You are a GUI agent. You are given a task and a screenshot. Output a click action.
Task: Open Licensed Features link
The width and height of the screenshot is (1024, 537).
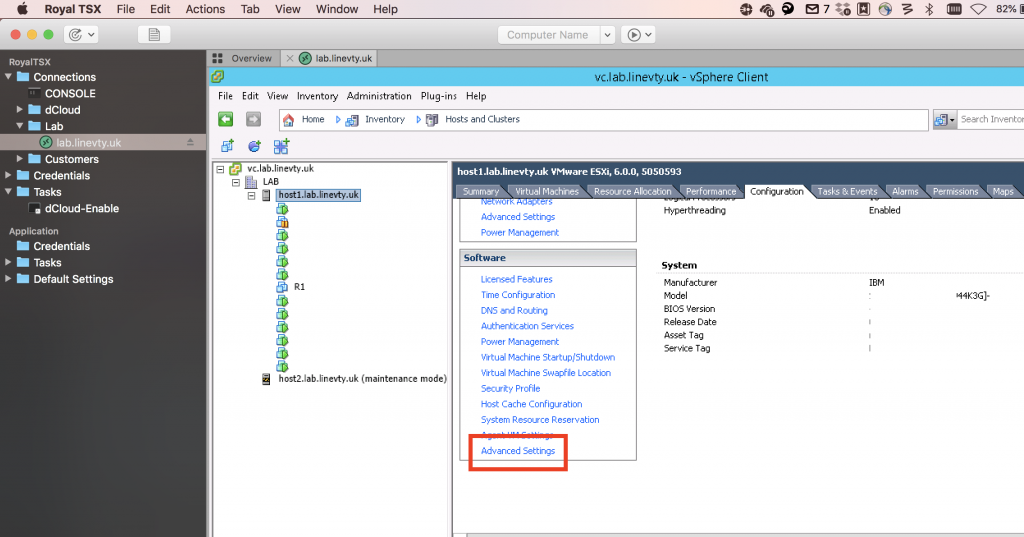point(517,279)
